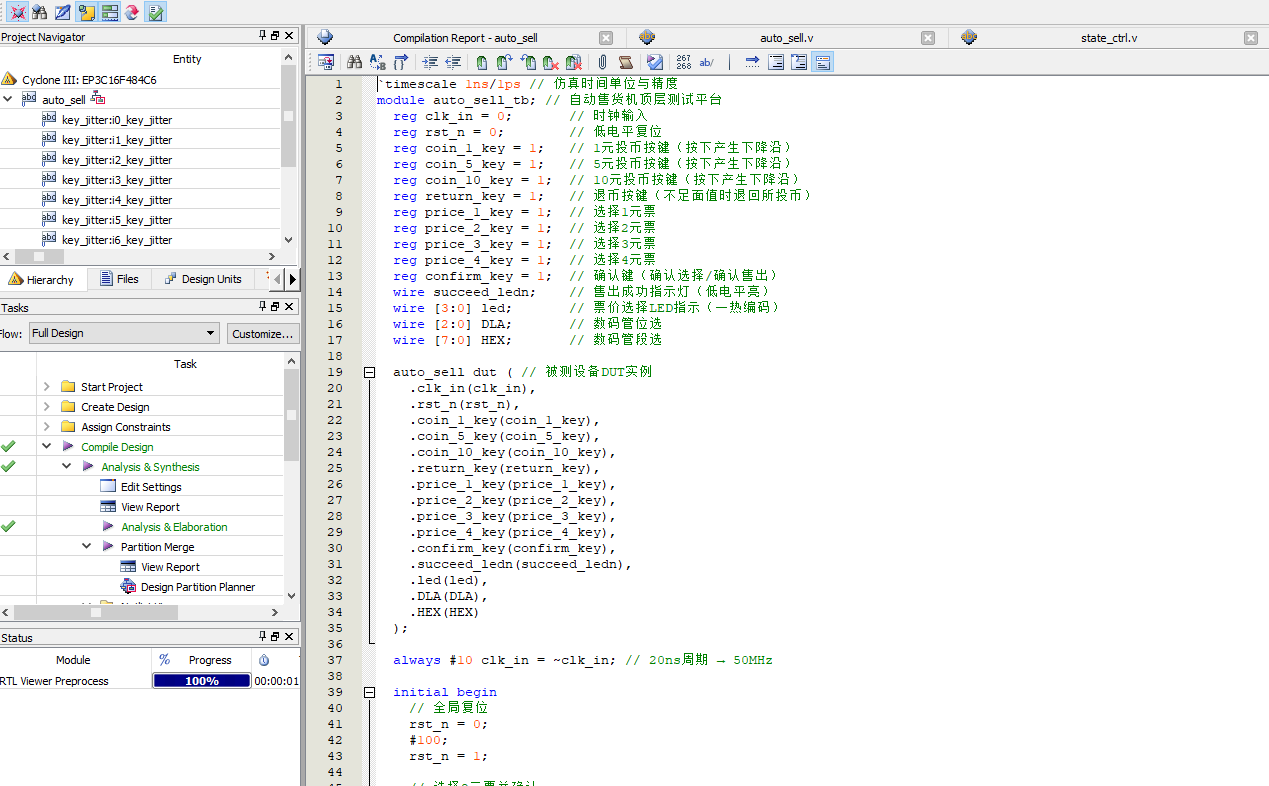
Task: Click the blue dotted arrow icon in editor toolbar
Action: pos(752,62)
